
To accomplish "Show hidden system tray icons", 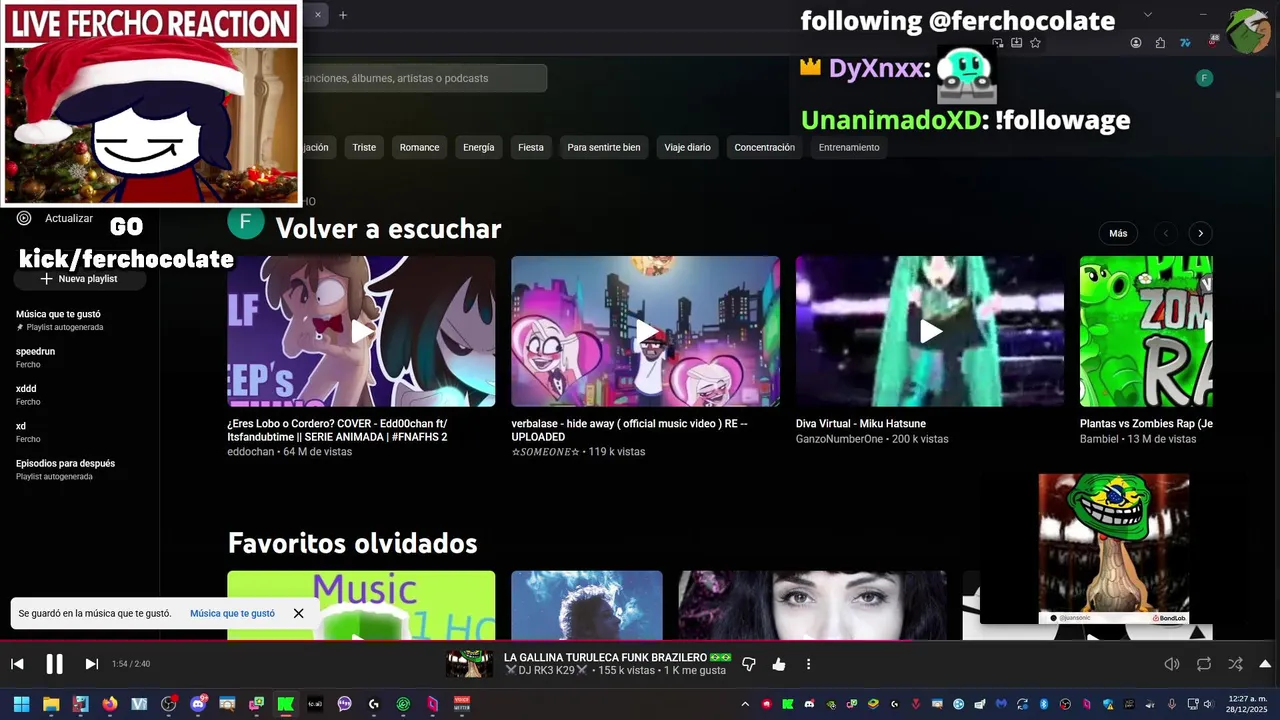I will click(x=745, y=704).
